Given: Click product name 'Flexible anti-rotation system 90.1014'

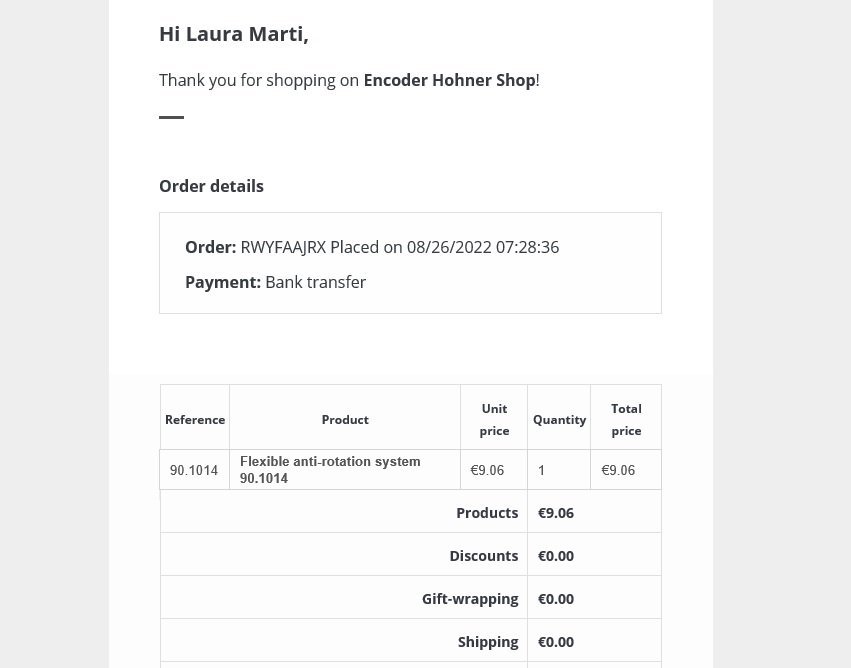Looking at the screenshot, I should pos(330,470).
